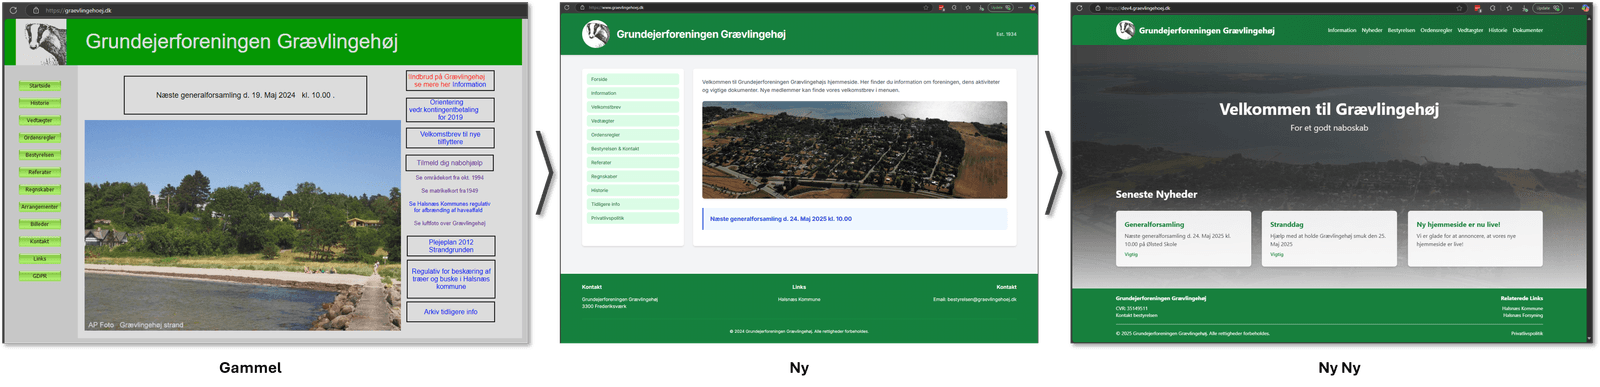Image resolution: width=1600 pixels, height=387 pixels.
Task: Open Arrangementer in the Gammel sidebar
Action: [40, 207]
